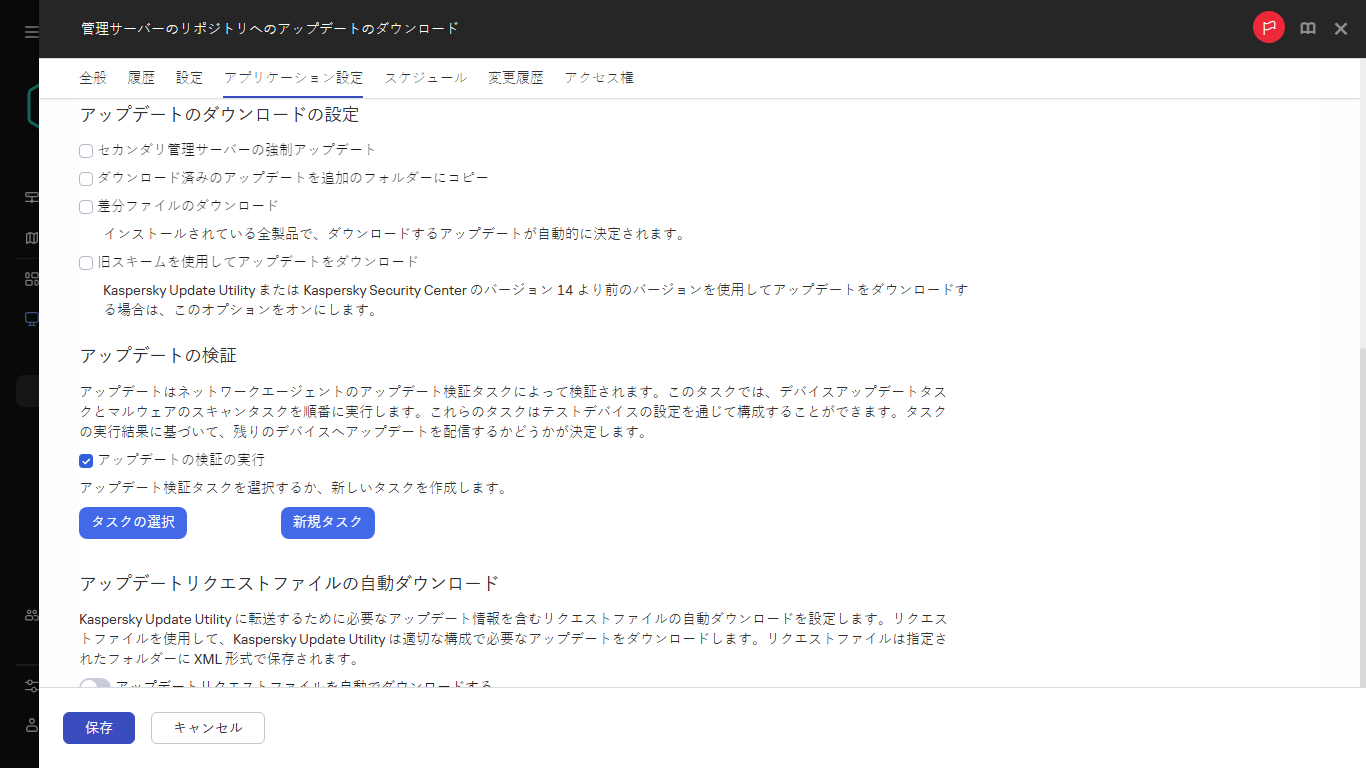Open the discovery & deployment sidebar icon
This screenshot has width=1366, height=768.
click(30, 198)
